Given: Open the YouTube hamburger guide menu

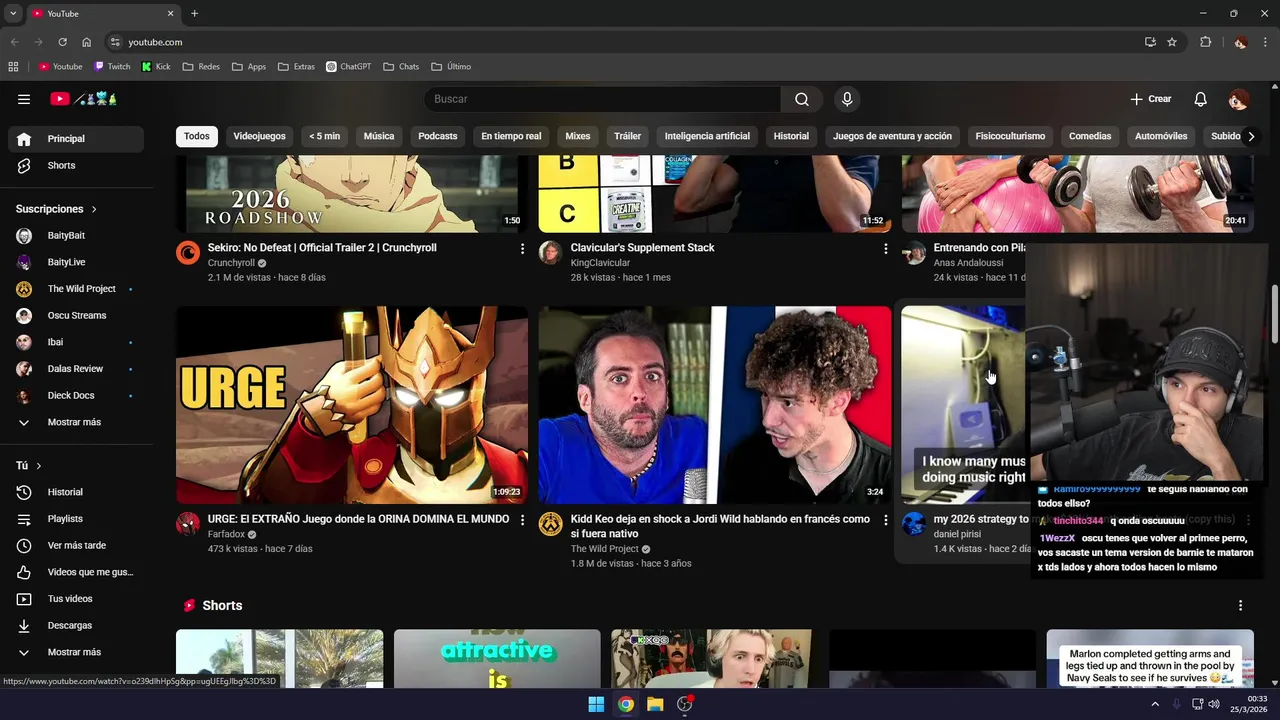Looking at the screenshot, I should click(x=24, y=99).
